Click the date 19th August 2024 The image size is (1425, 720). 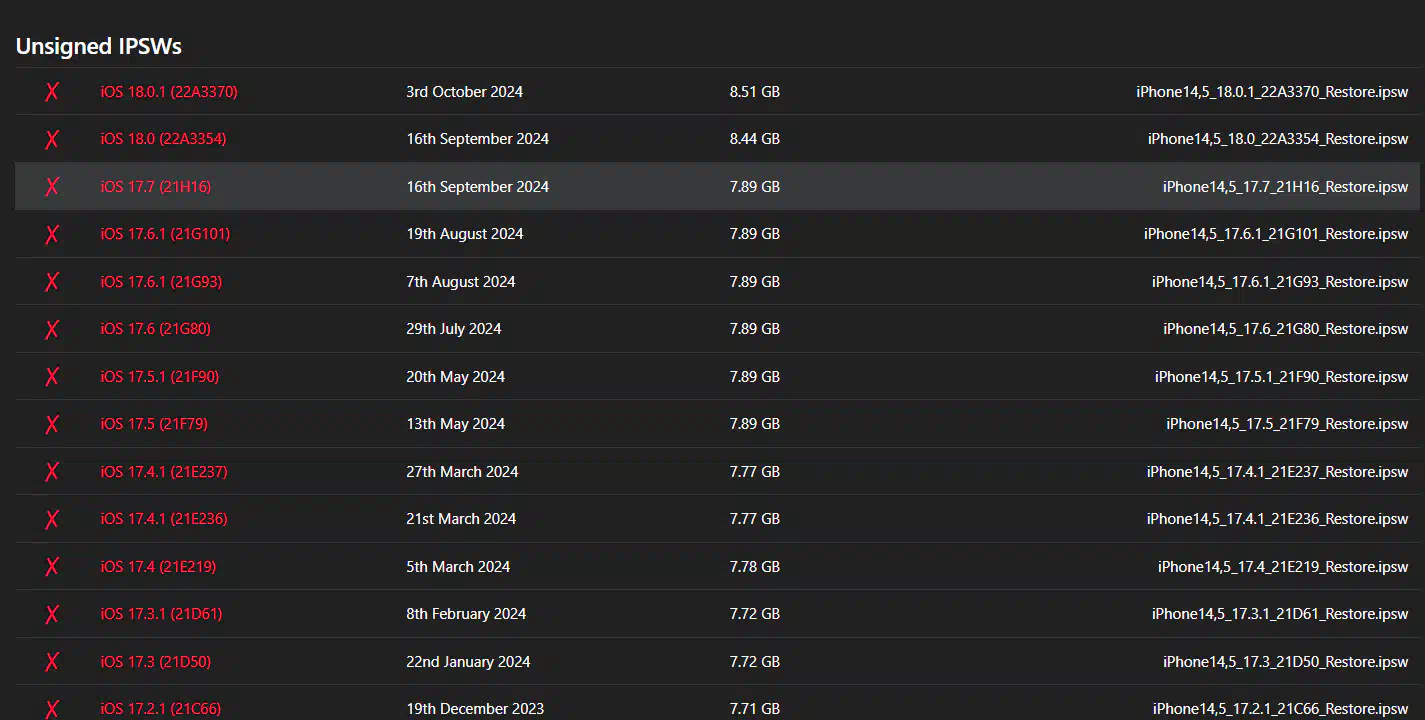[x=465, y=234]
